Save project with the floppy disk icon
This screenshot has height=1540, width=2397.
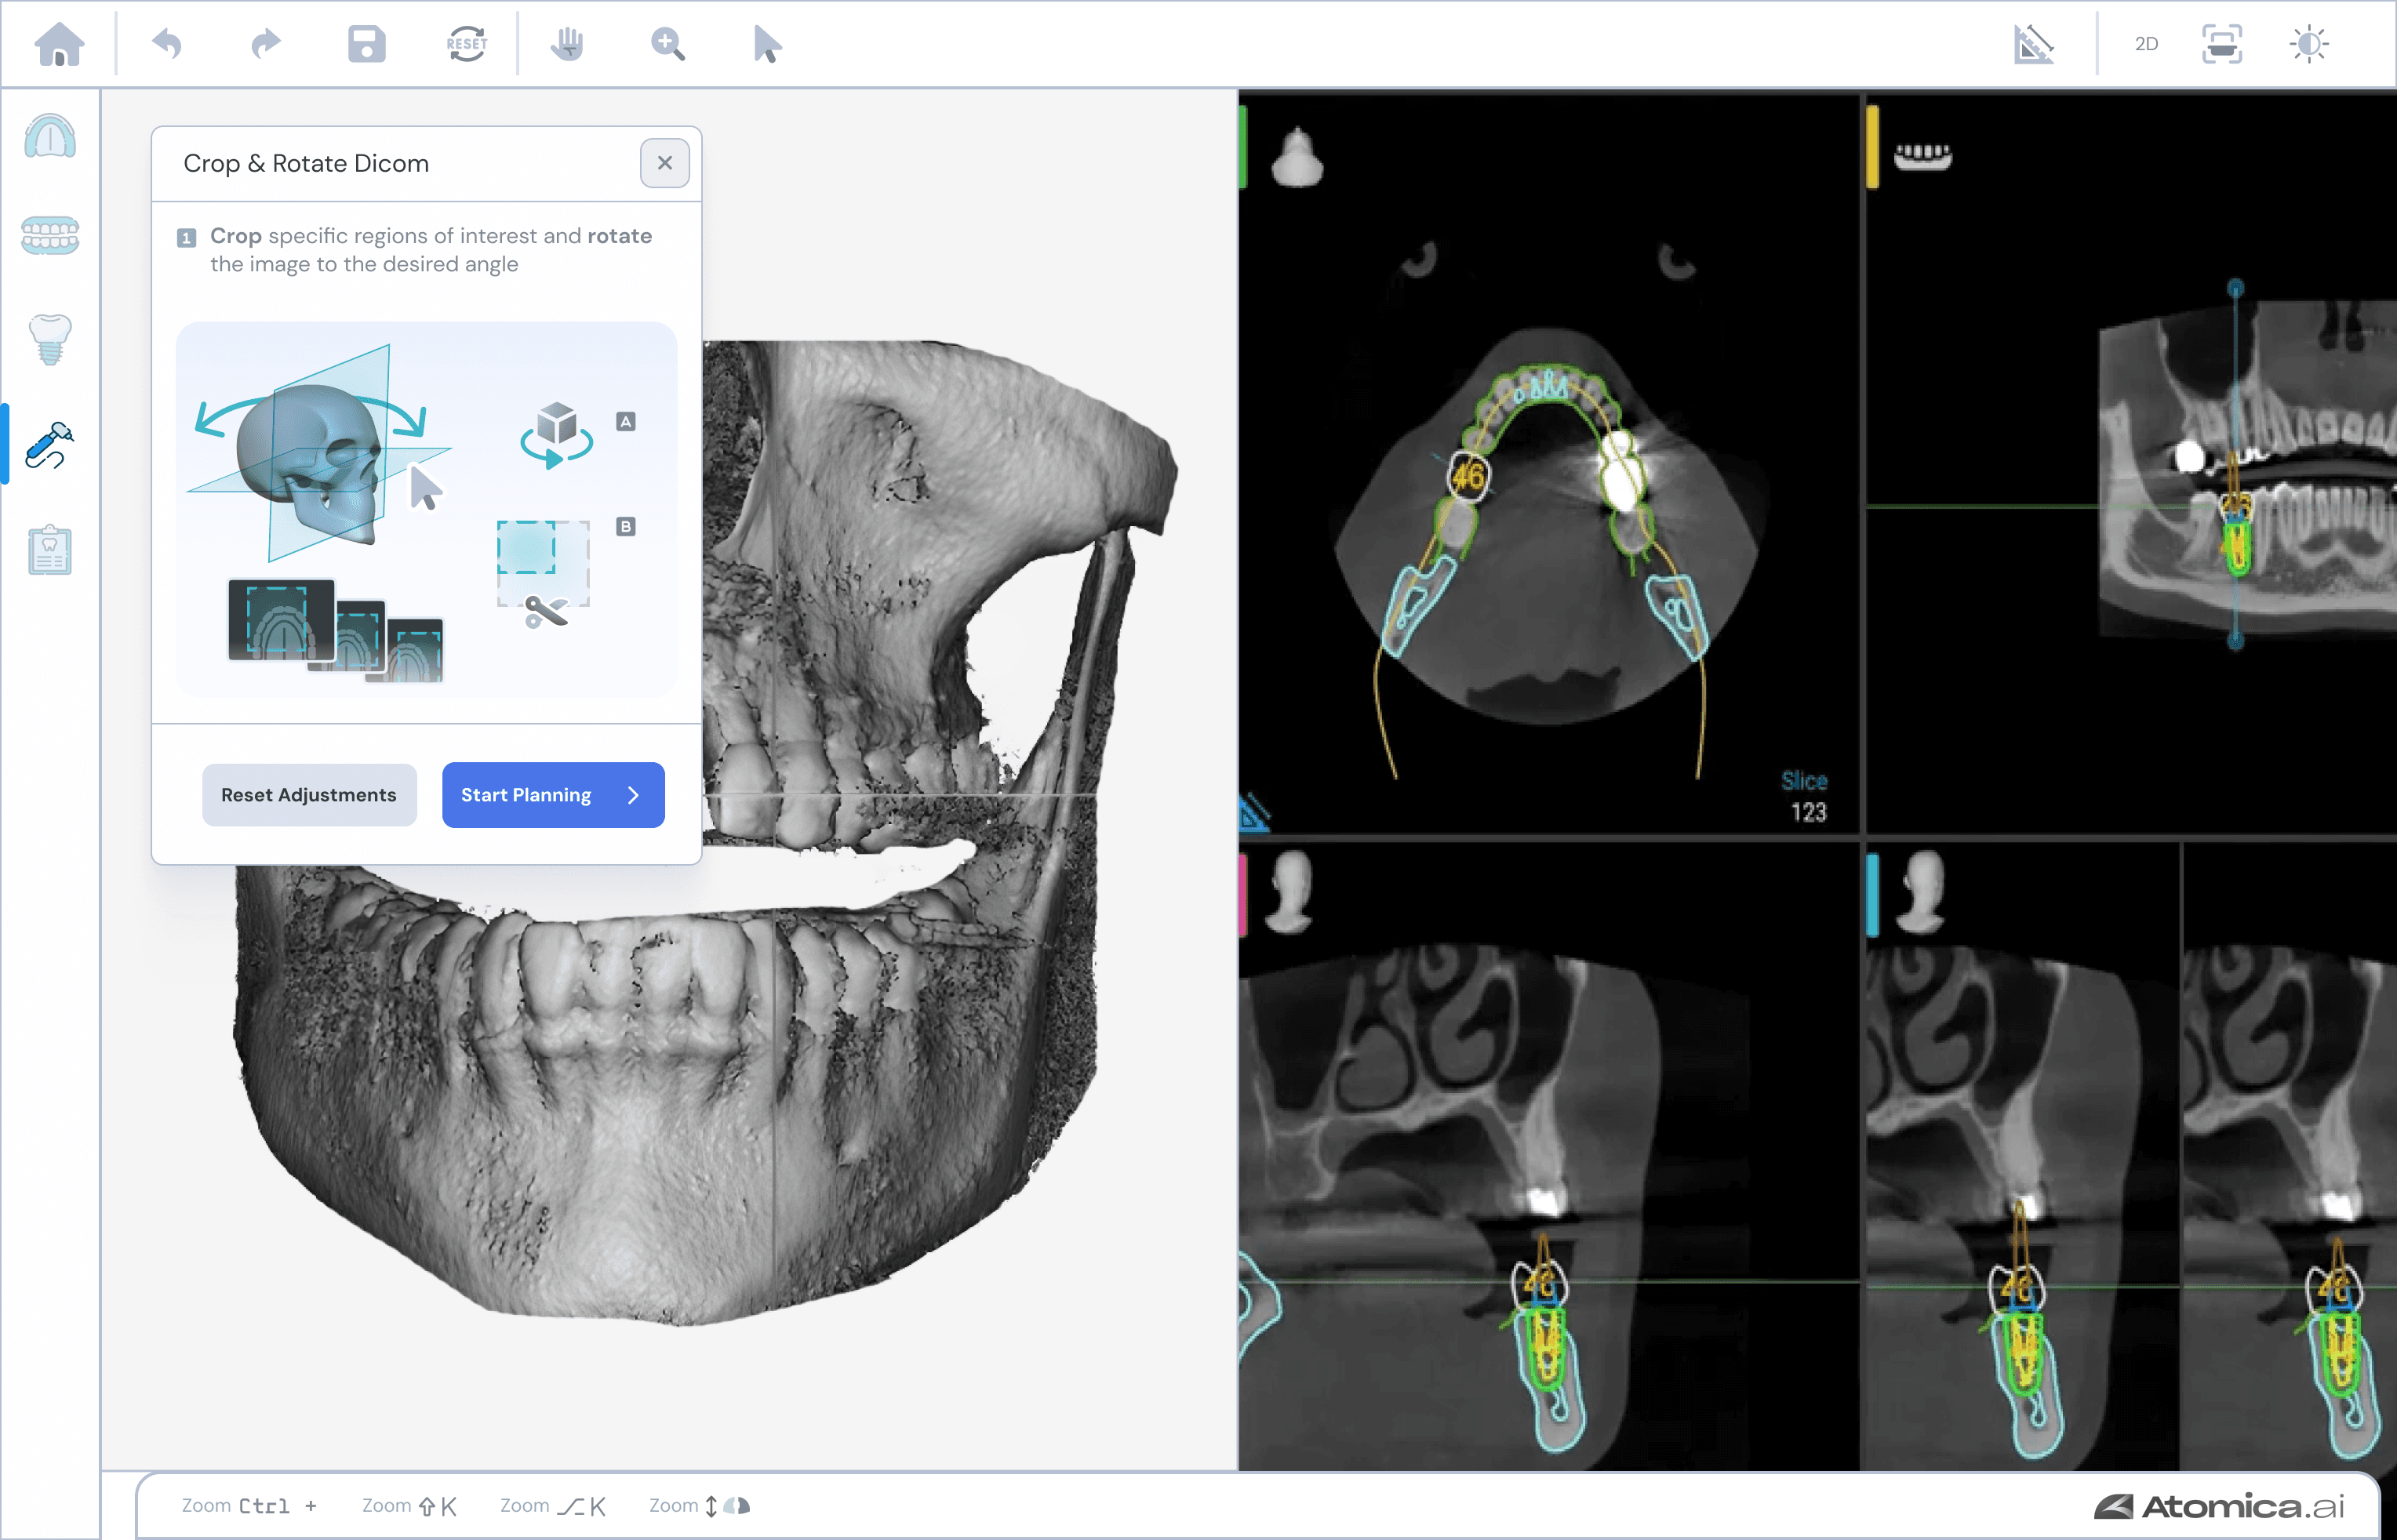coord(366,44)
